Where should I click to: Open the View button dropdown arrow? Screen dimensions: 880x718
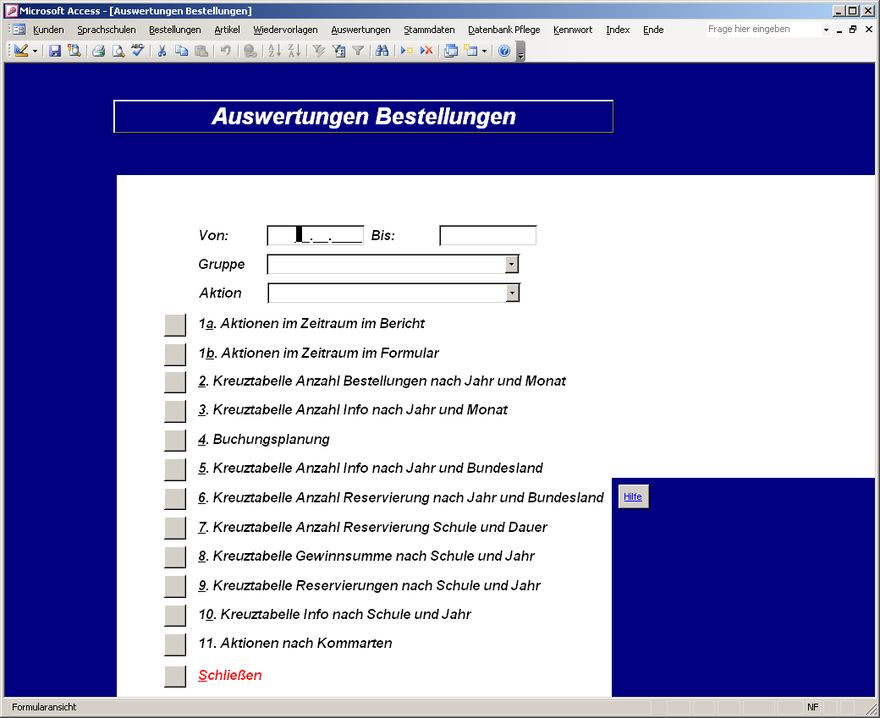tap(35, 51)
